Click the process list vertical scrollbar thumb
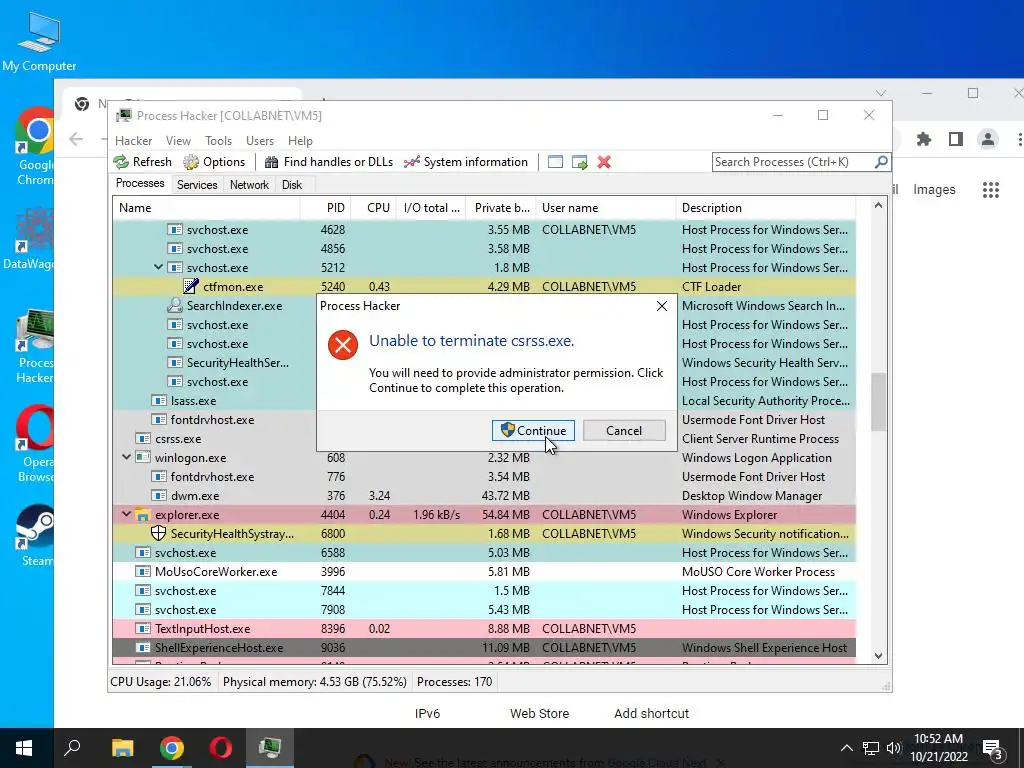The height and width of the screenshot is (768, 1024). [878, 402]
